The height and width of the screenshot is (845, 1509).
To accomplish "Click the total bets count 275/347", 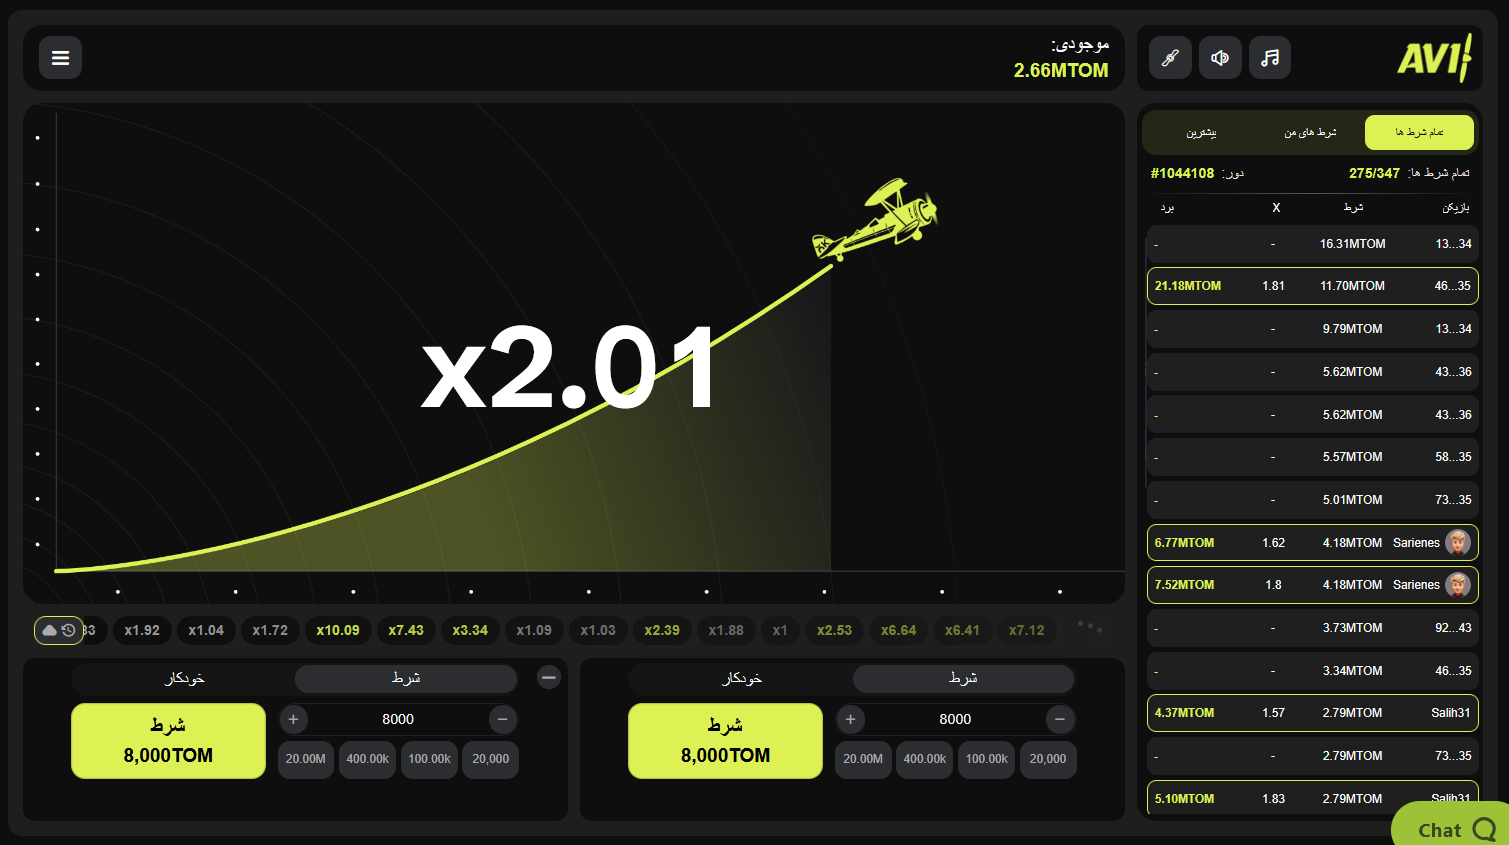I will pos(1374,173).
